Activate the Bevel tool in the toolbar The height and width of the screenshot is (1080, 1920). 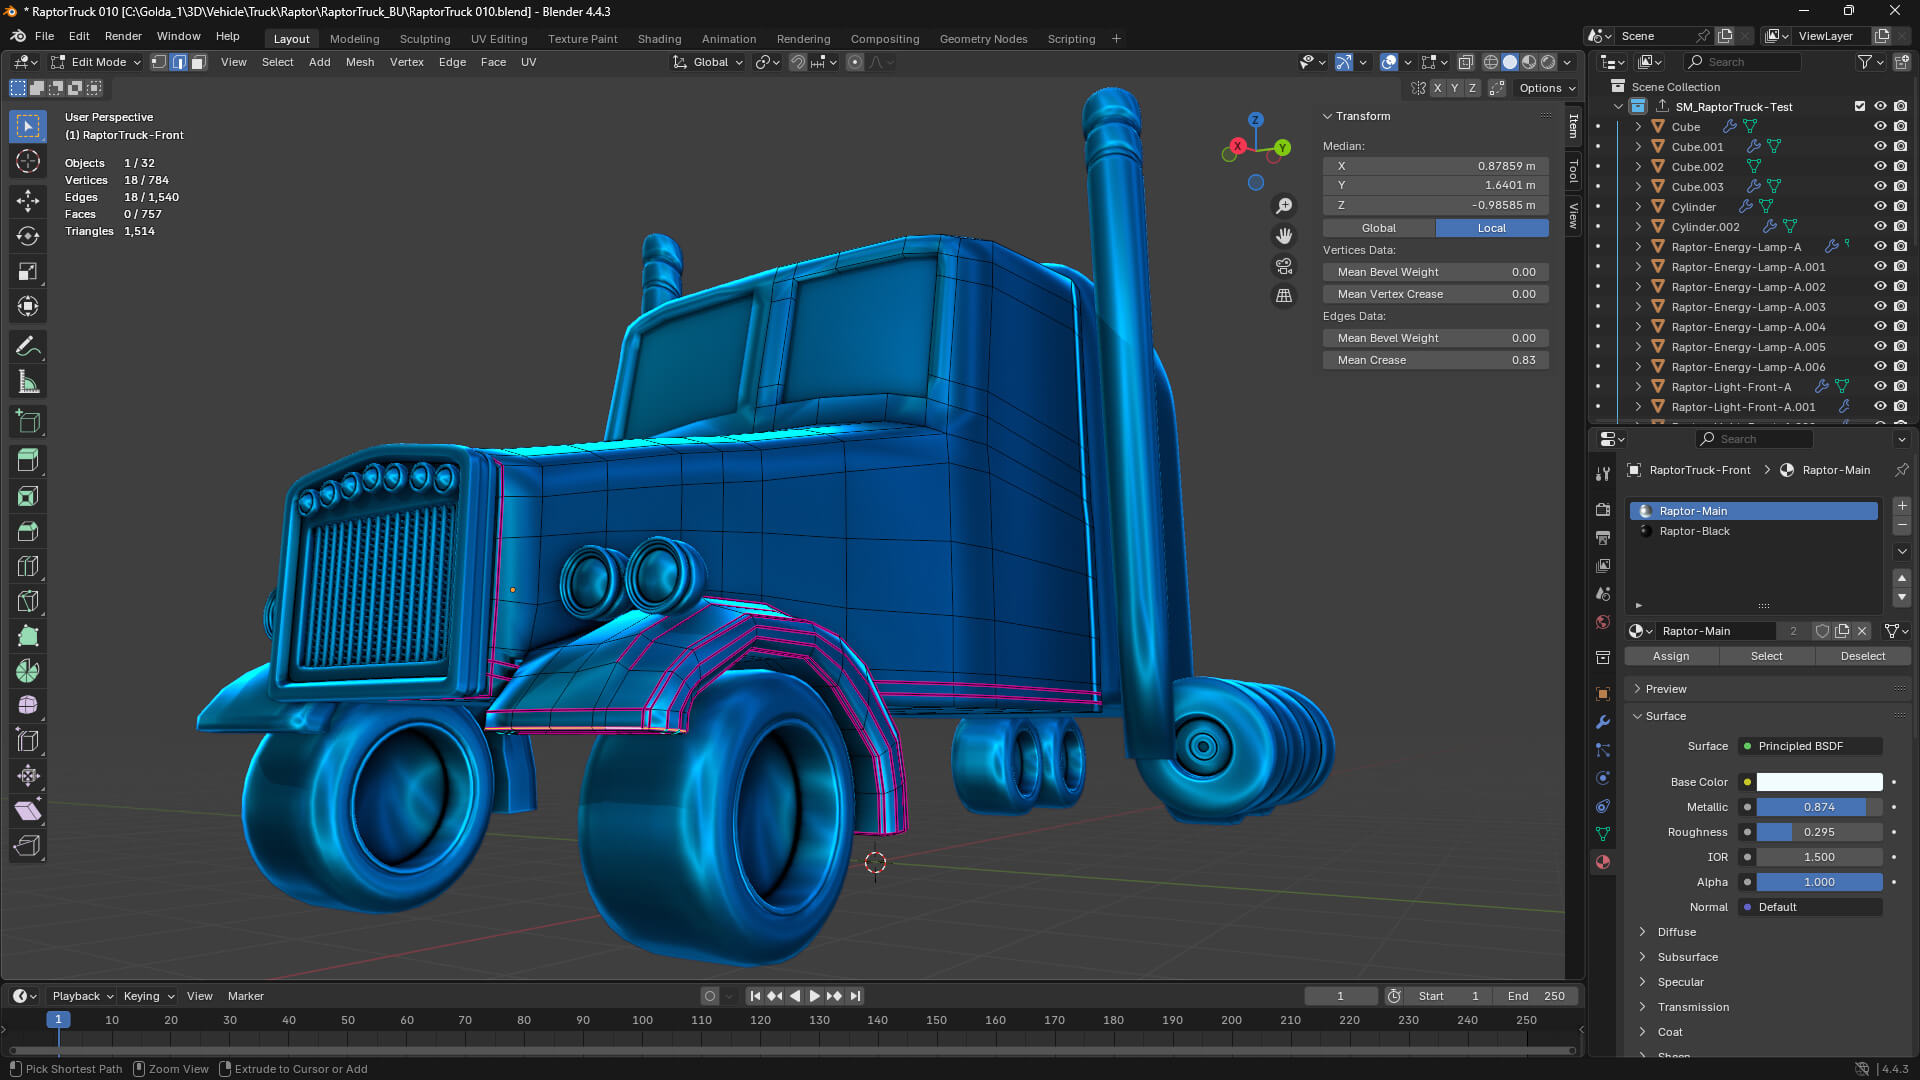click(x=27, y=531)
